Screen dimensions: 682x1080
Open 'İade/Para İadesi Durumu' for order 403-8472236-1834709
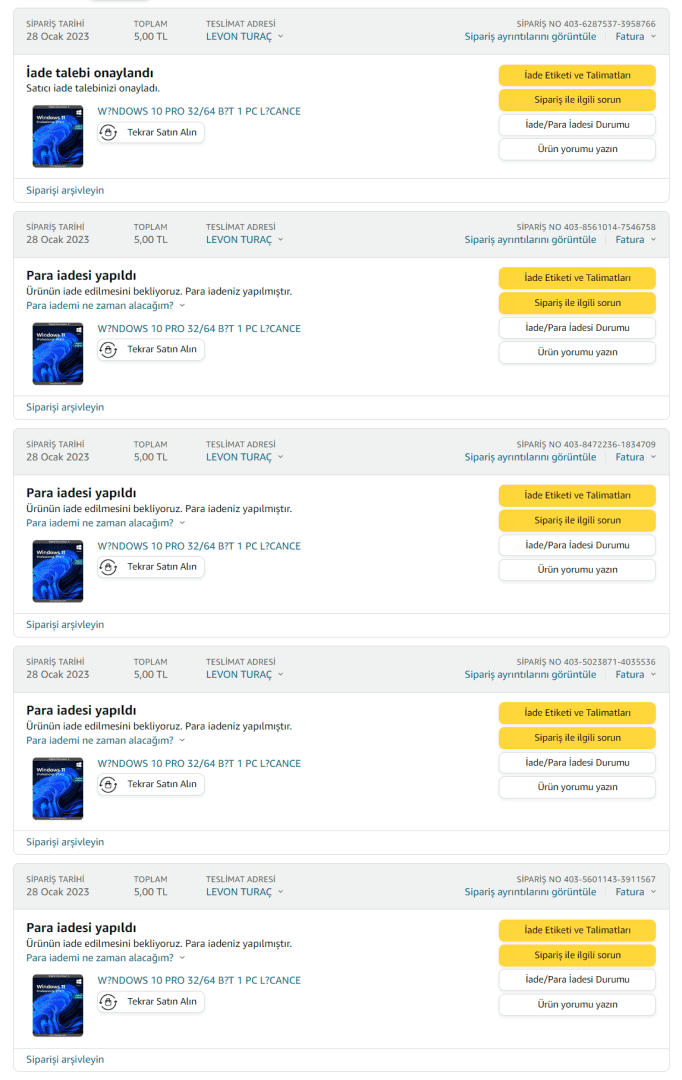point(577,545)
